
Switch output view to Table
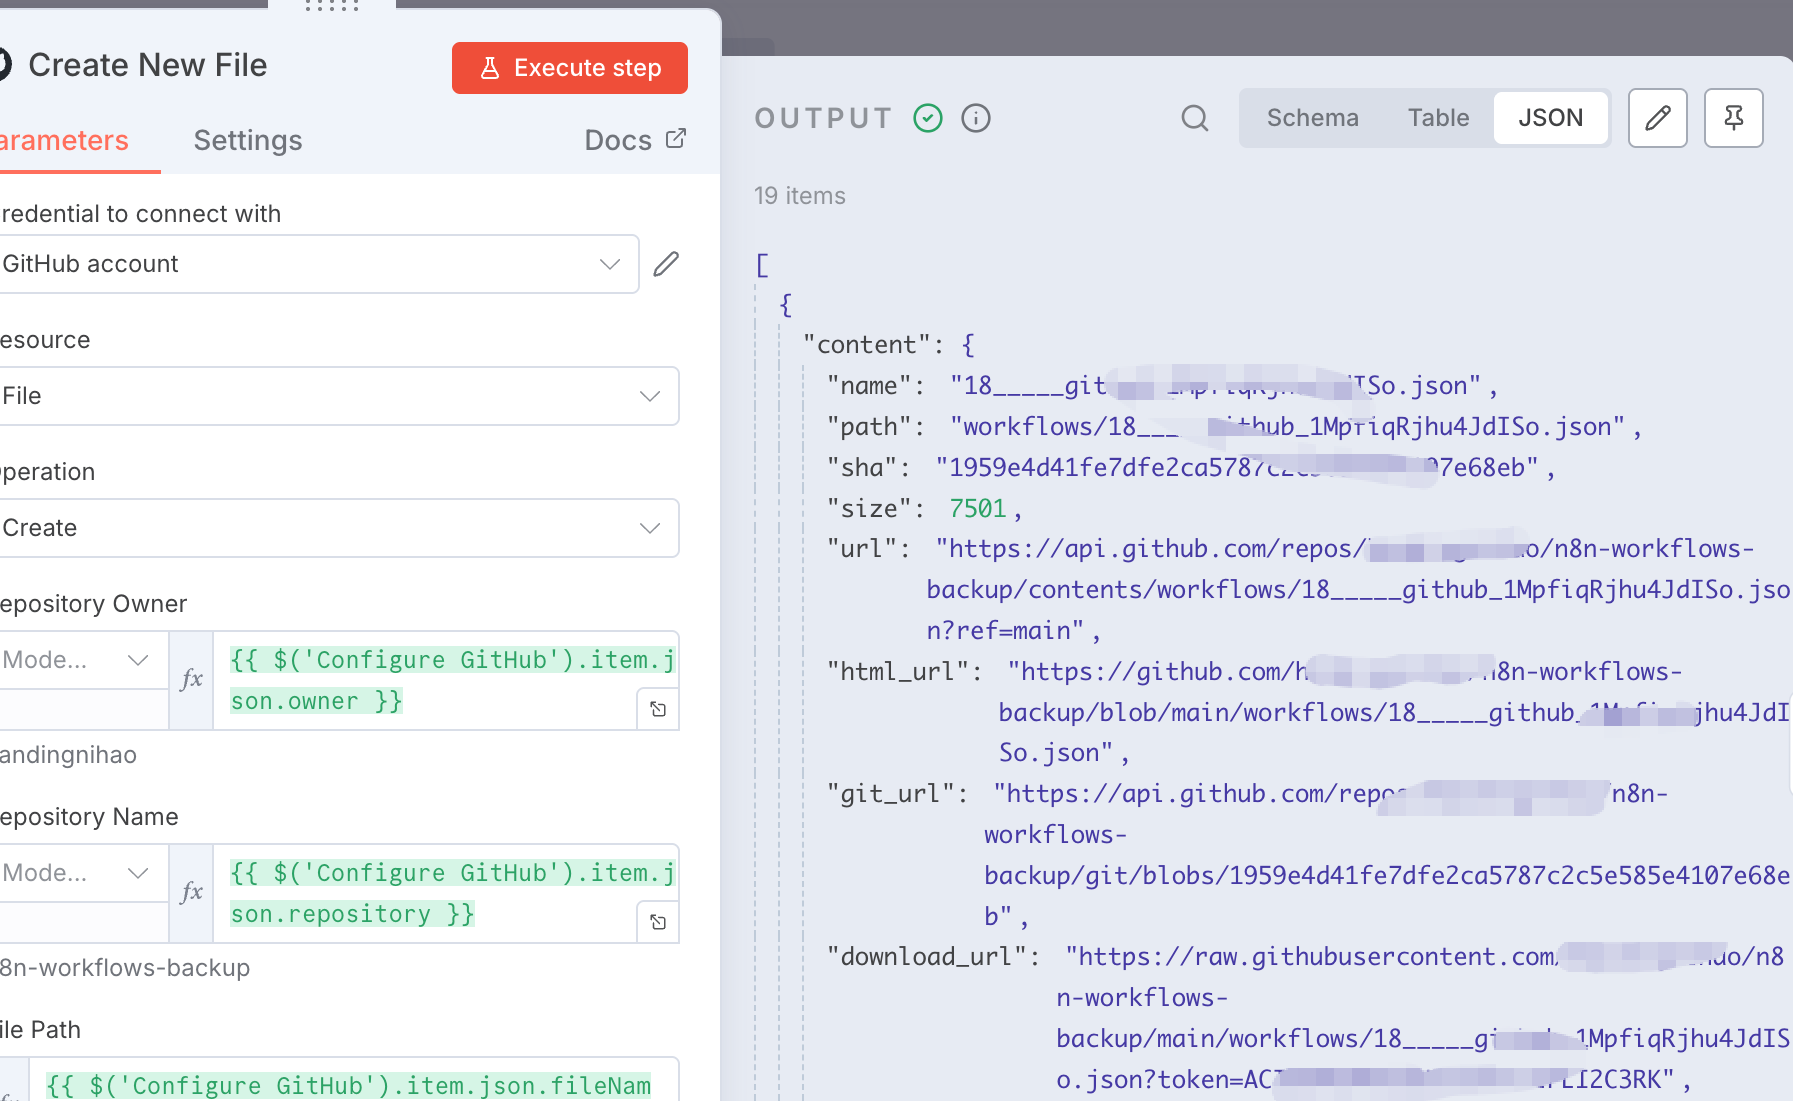[x=1438, y=118]
